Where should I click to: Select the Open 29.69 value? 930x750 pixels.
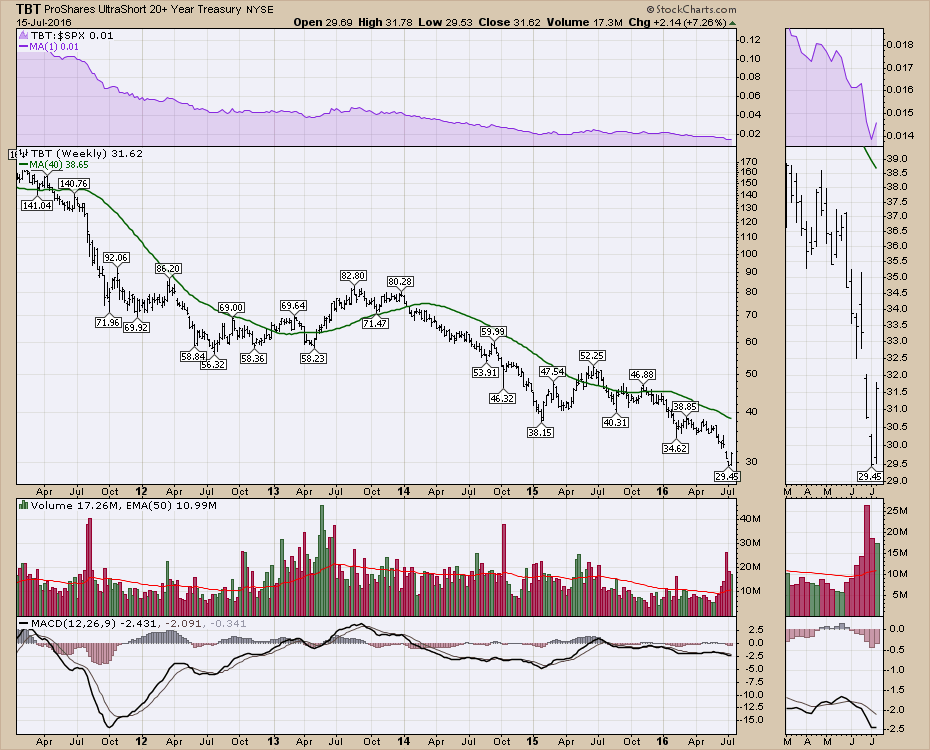click(x=323, y=23)
